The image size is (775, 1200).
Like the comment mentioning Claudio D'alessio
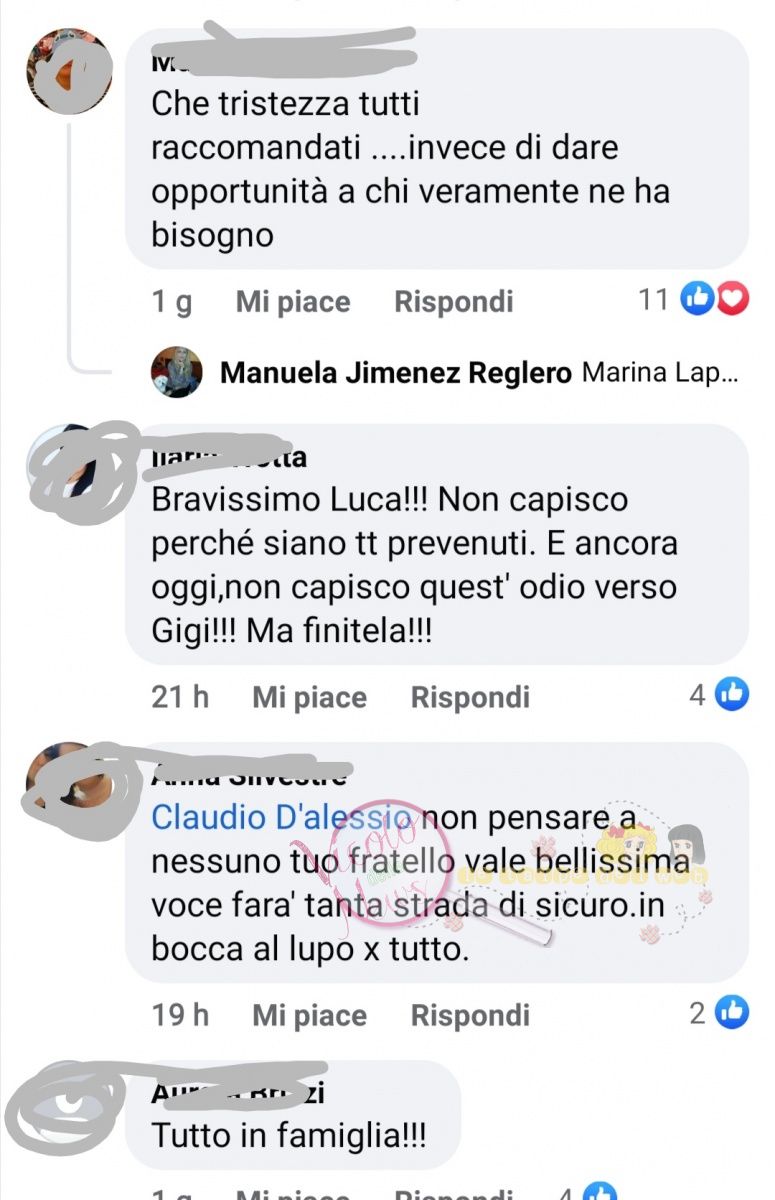click(x=309, y=1016)
